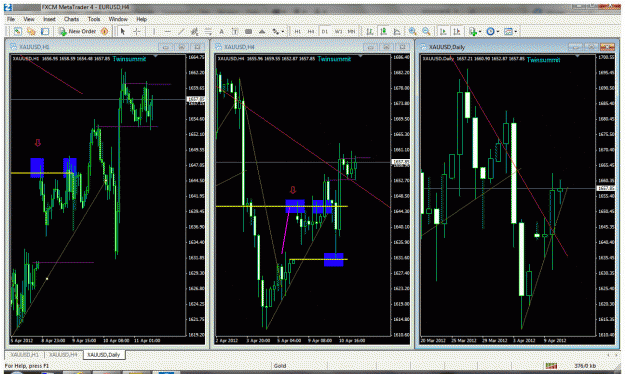This screenshot has width=625, height=374.
Task: Click the 'Gold' status bar entry
Action: pos(280,366)
